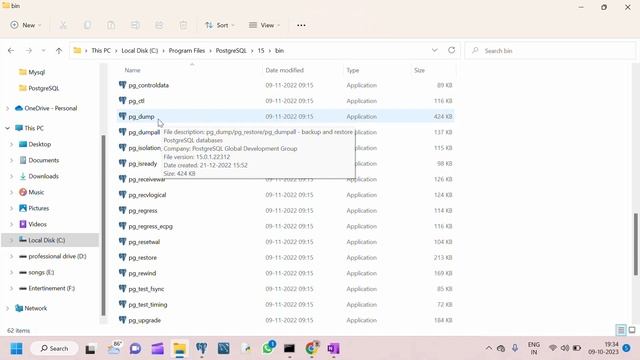This screenshot has width=640, height=360.
Task: Refresh the bin folder view
Action: (451, 50)
